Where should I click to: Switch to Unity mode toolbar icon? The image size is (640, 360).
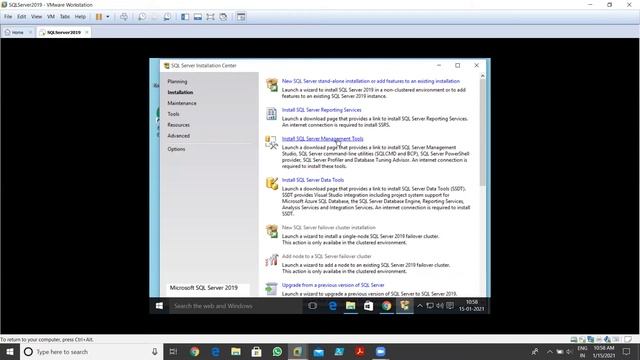(223, 17)
